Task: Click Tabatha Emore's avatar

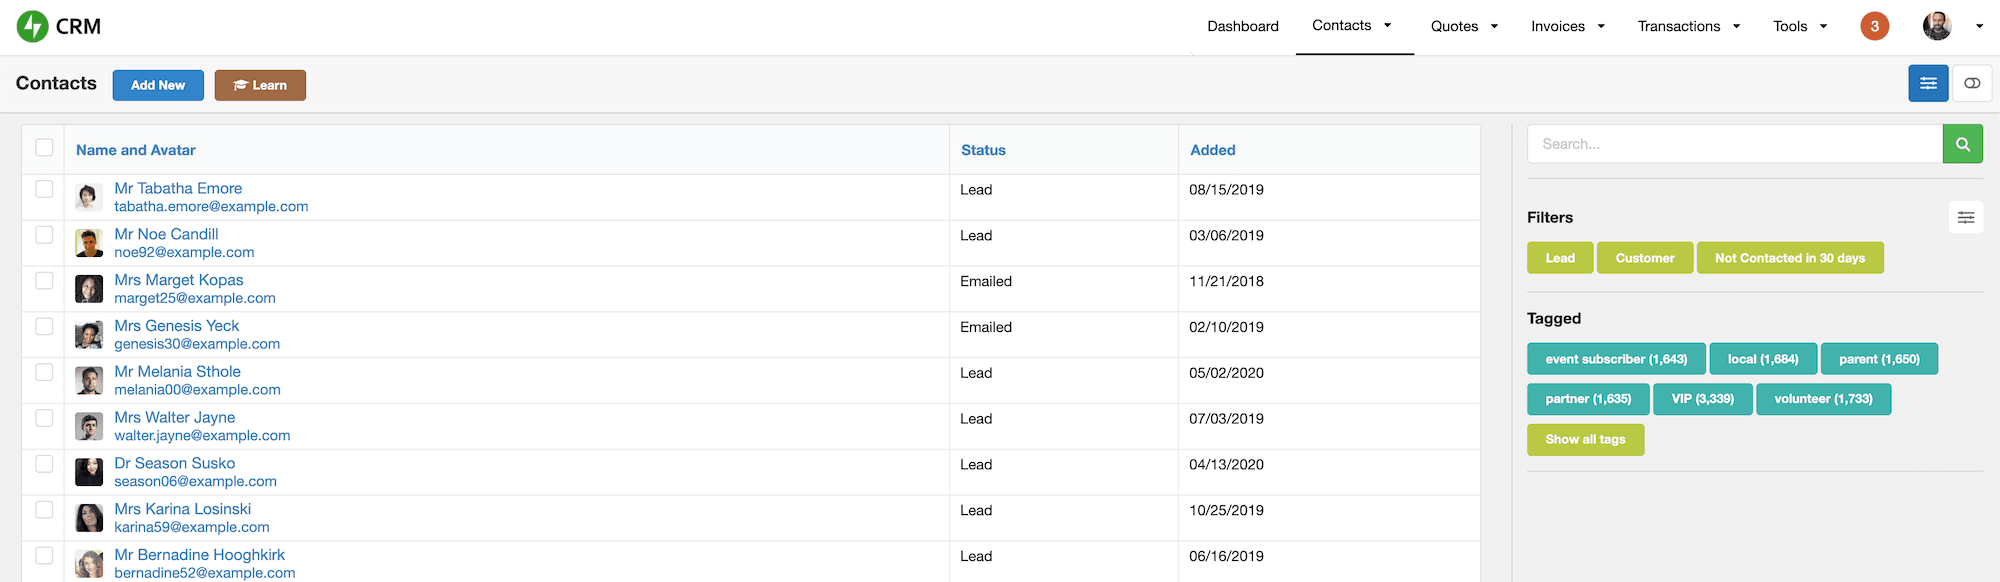Action: tap(89, 197)
